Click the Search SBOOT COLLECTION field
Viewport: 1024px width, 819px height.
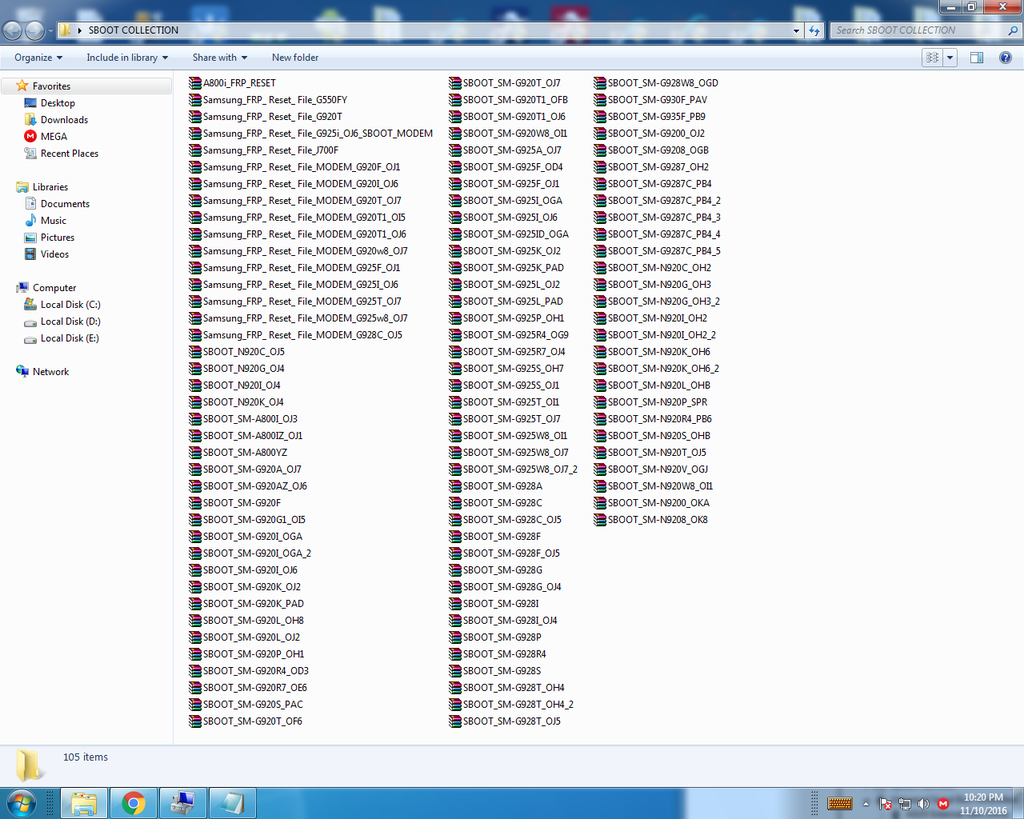coord(920,30)
